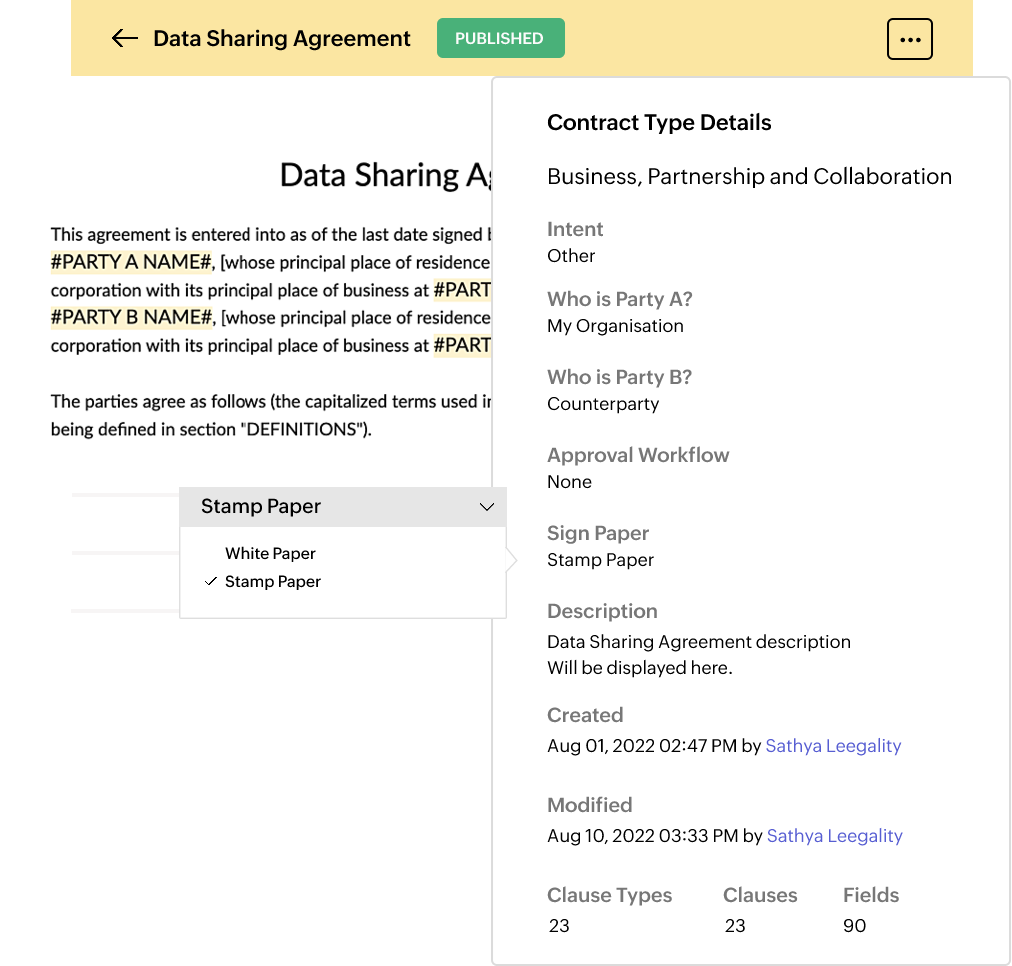Screen dimensions: 1012x966
Task: Click the Clause Types count 23
Action: click(559, 926)
